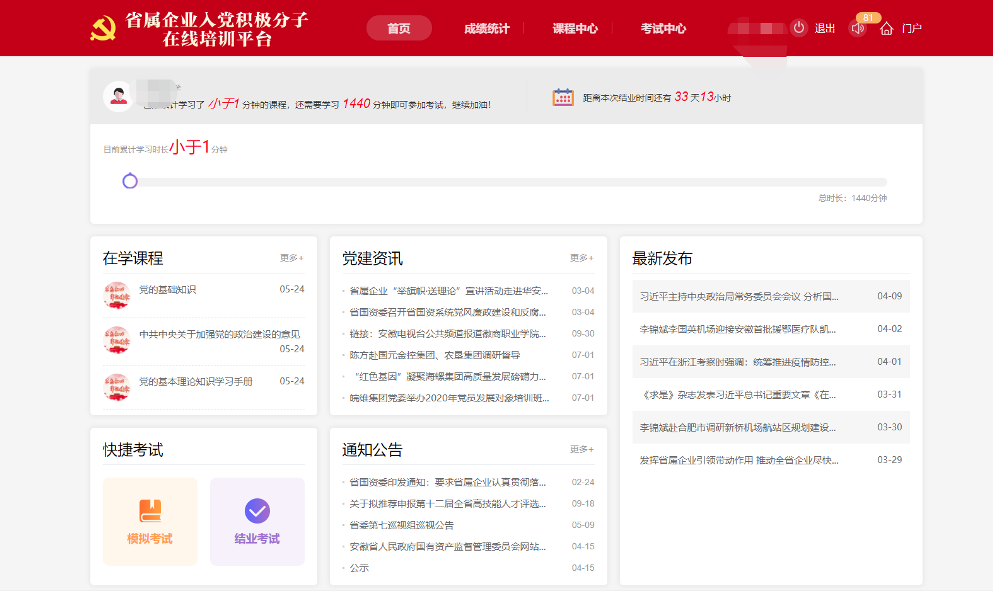Image resolution: width=993 pixels, height=592 pixels.
Task: Open the 课程中心 navigation tab
Action: click(575, 29)
